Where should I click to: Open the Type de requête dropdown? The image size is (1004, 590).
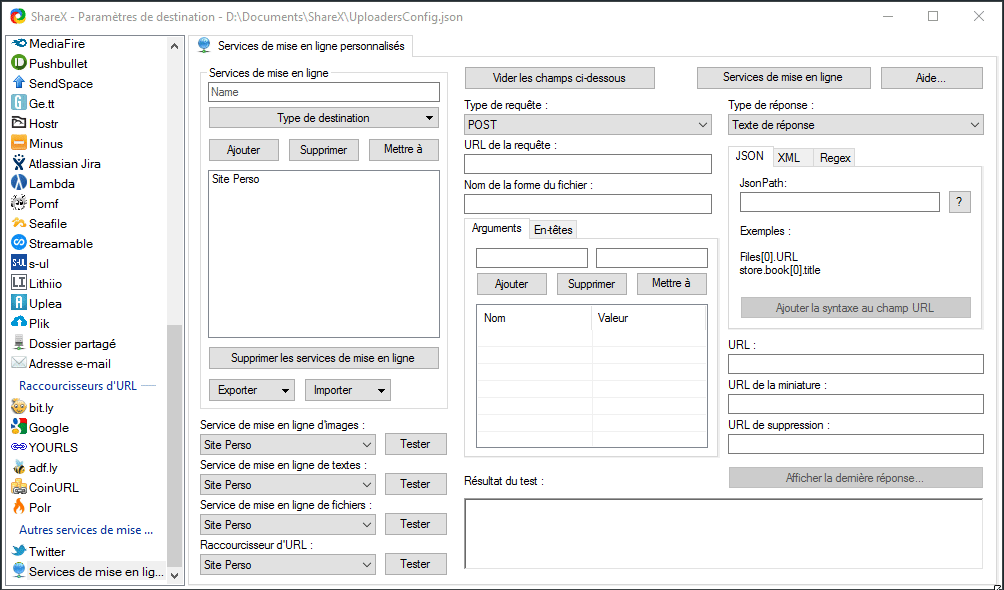coord(587,124)
